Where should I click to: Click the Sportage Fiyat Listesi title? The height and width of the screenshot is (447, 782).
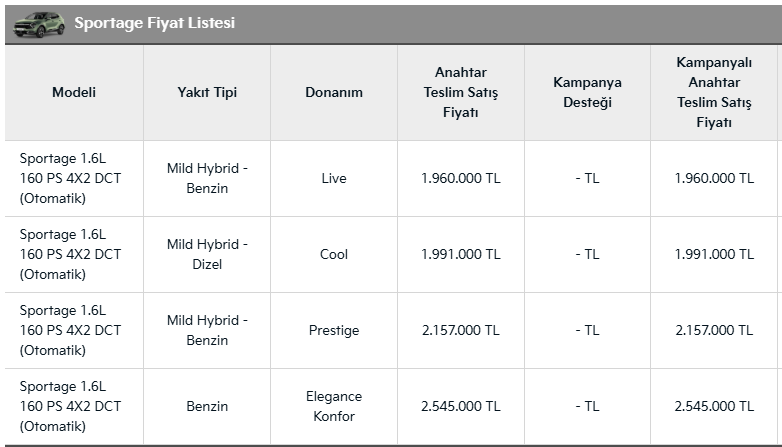coord(154,23)
